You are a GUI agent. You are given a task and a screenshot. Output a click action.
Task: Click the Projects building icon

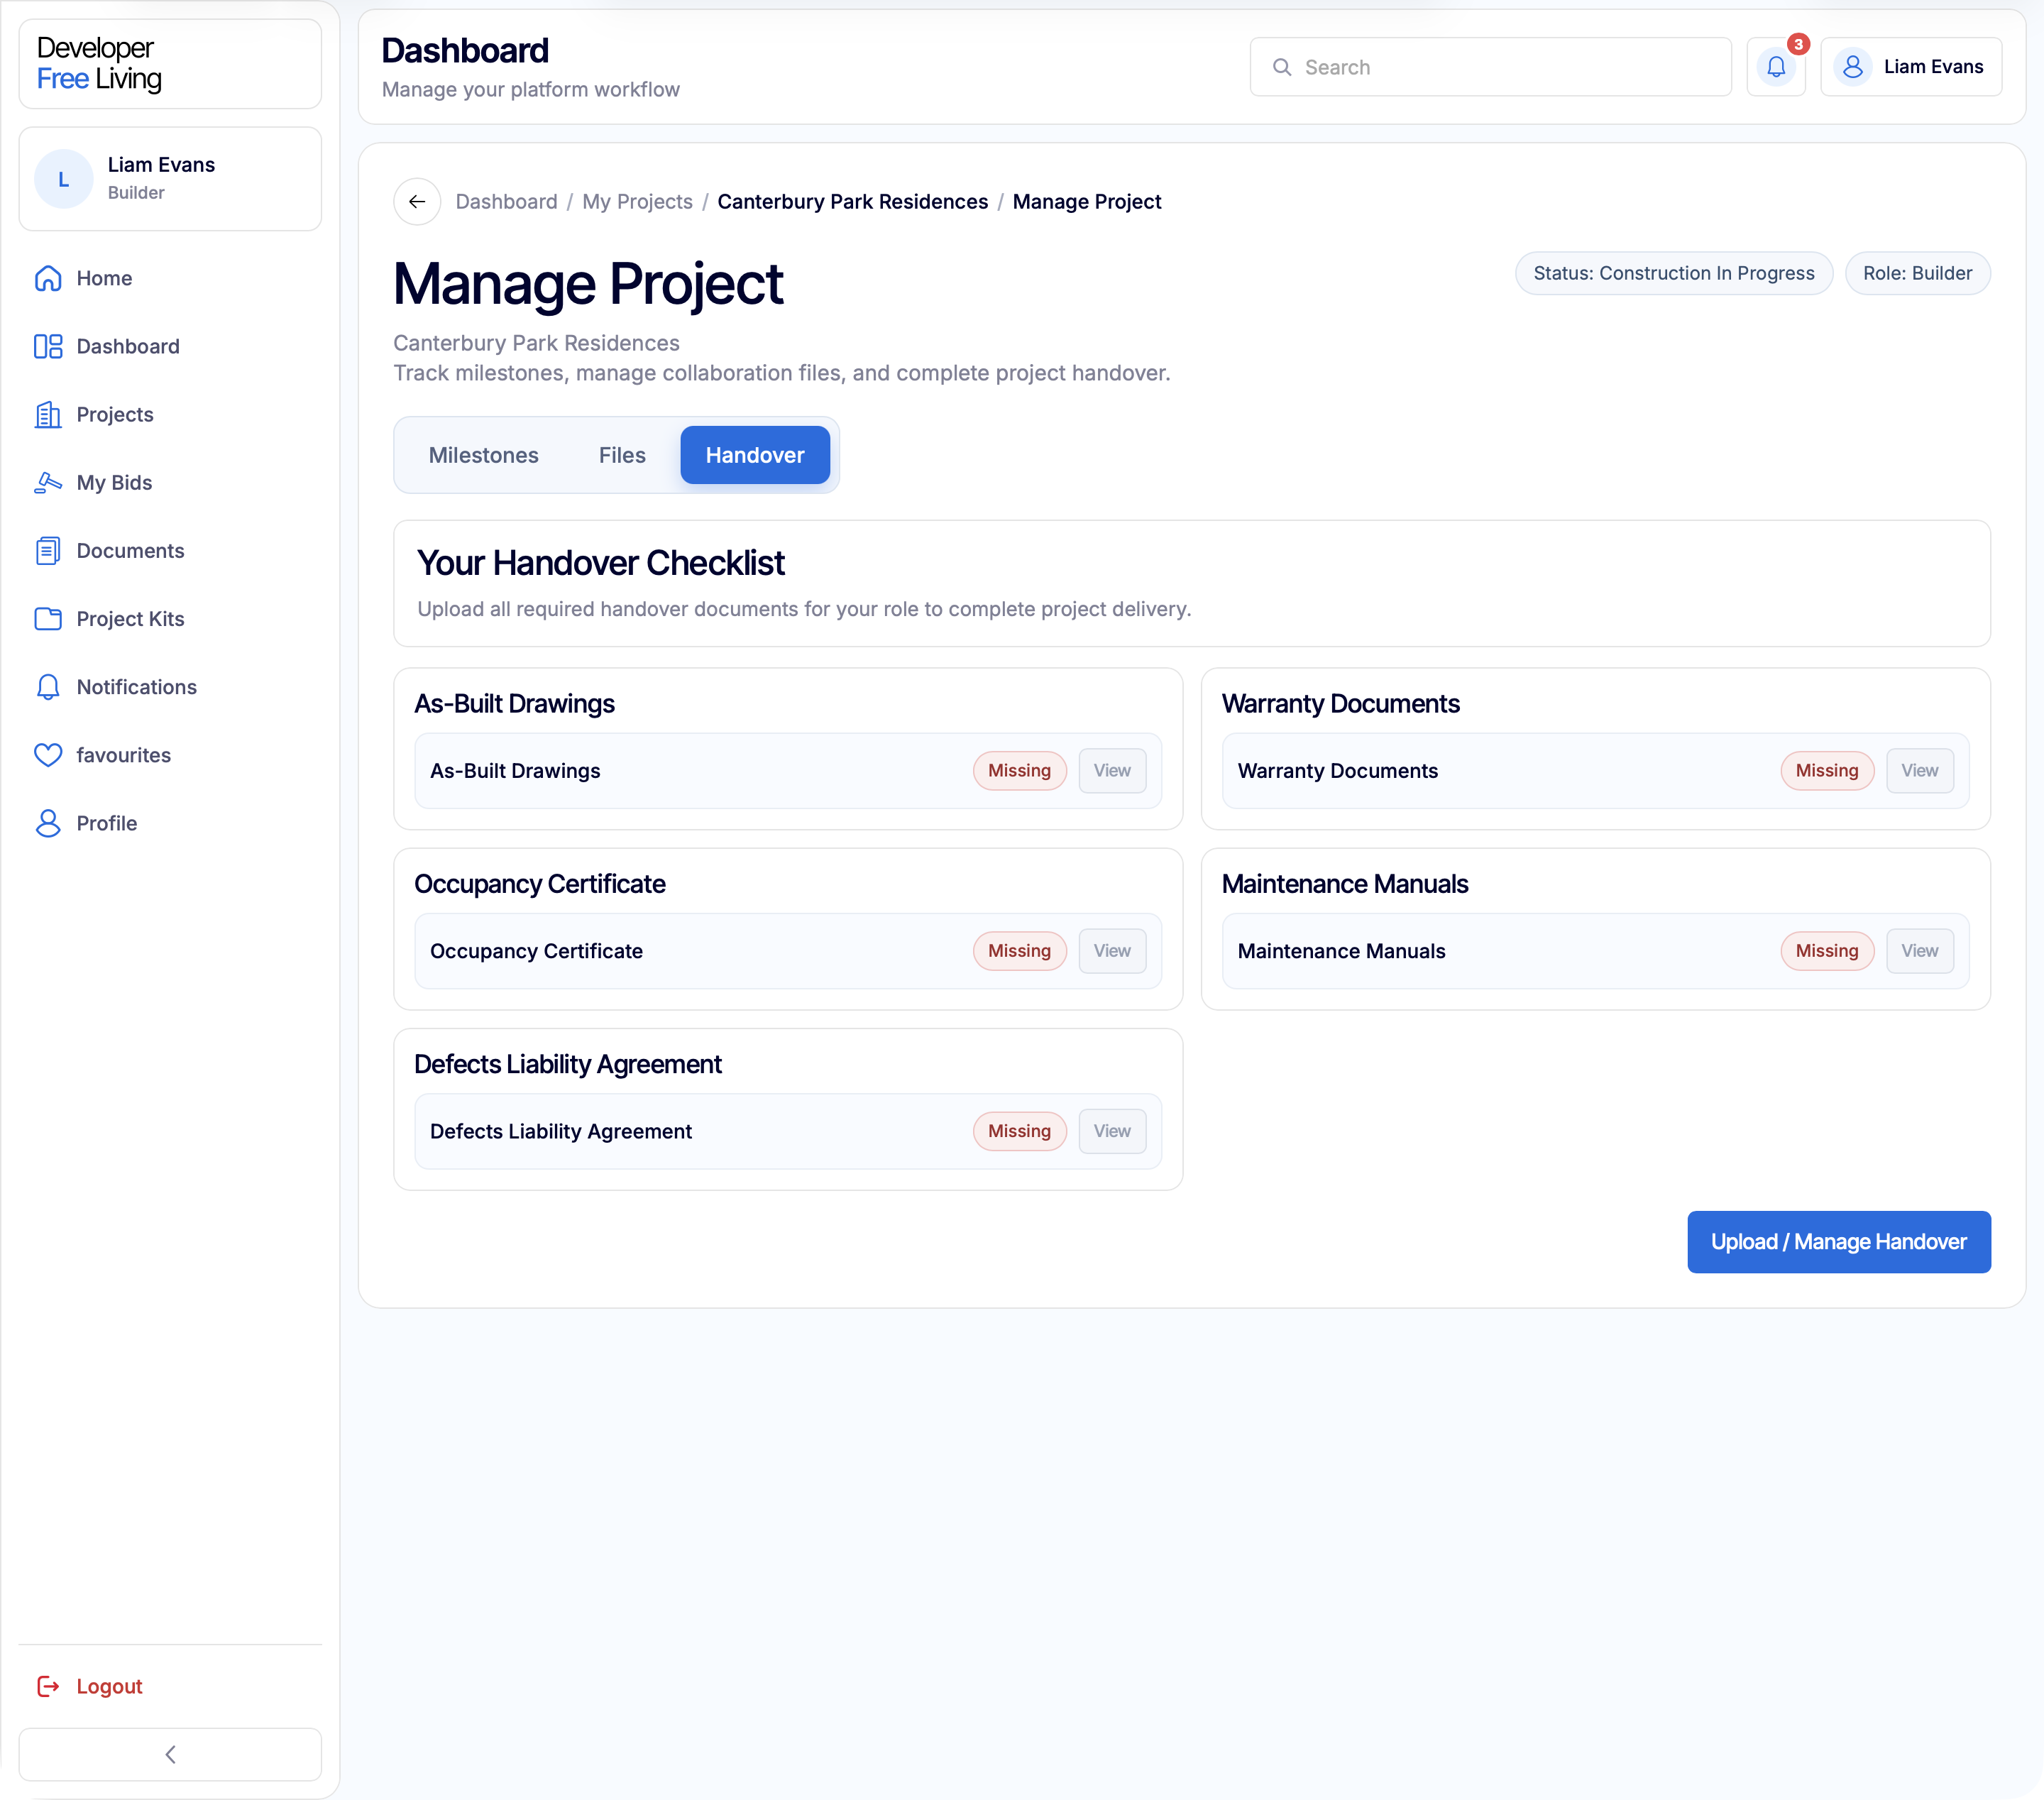[48, 414]
